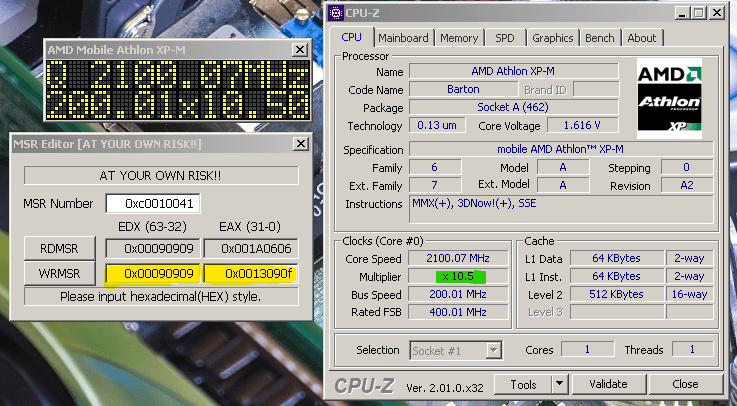The image size is (737, 406).
Task: Click the Ext. Family value 7
Action: click(435, 185)
